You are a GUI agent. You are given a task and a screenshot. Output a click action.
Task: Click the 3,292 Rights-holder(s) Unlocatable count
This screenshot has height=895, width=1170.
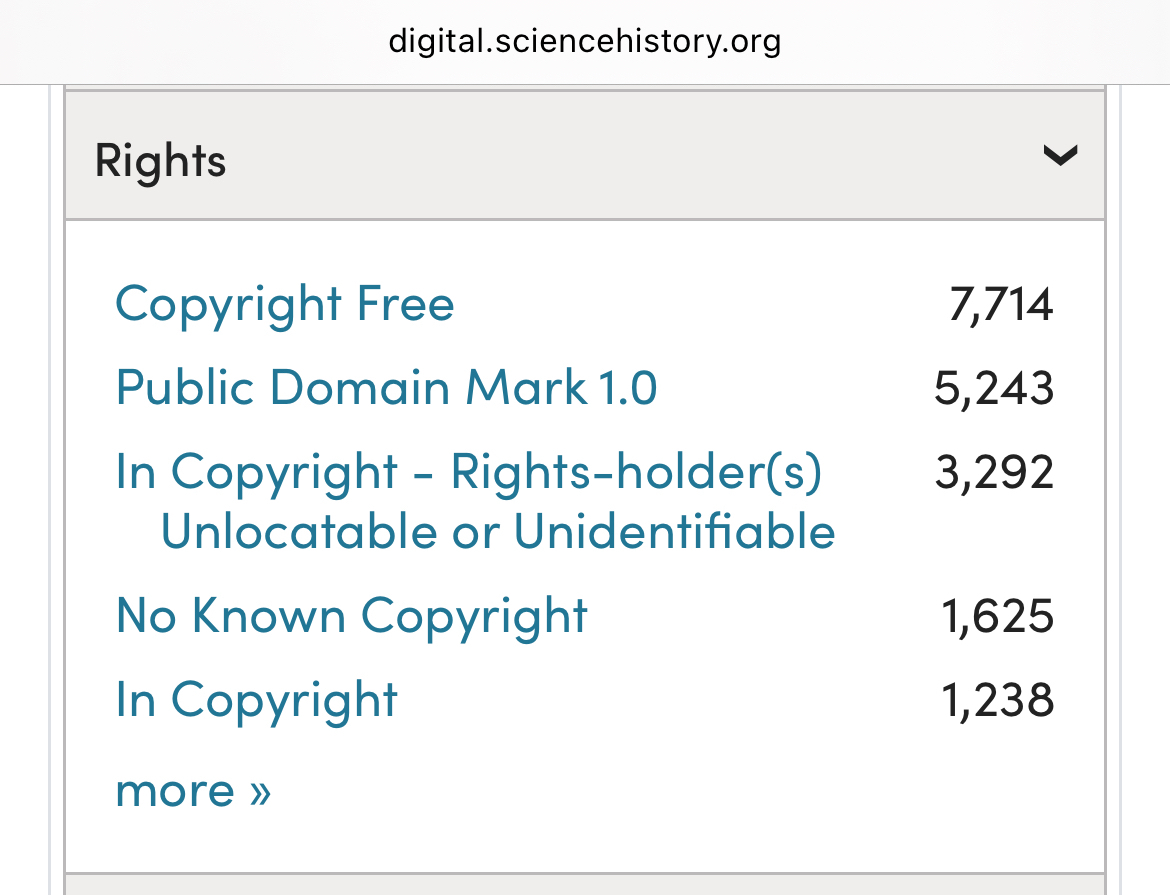(x=994, y=472)
